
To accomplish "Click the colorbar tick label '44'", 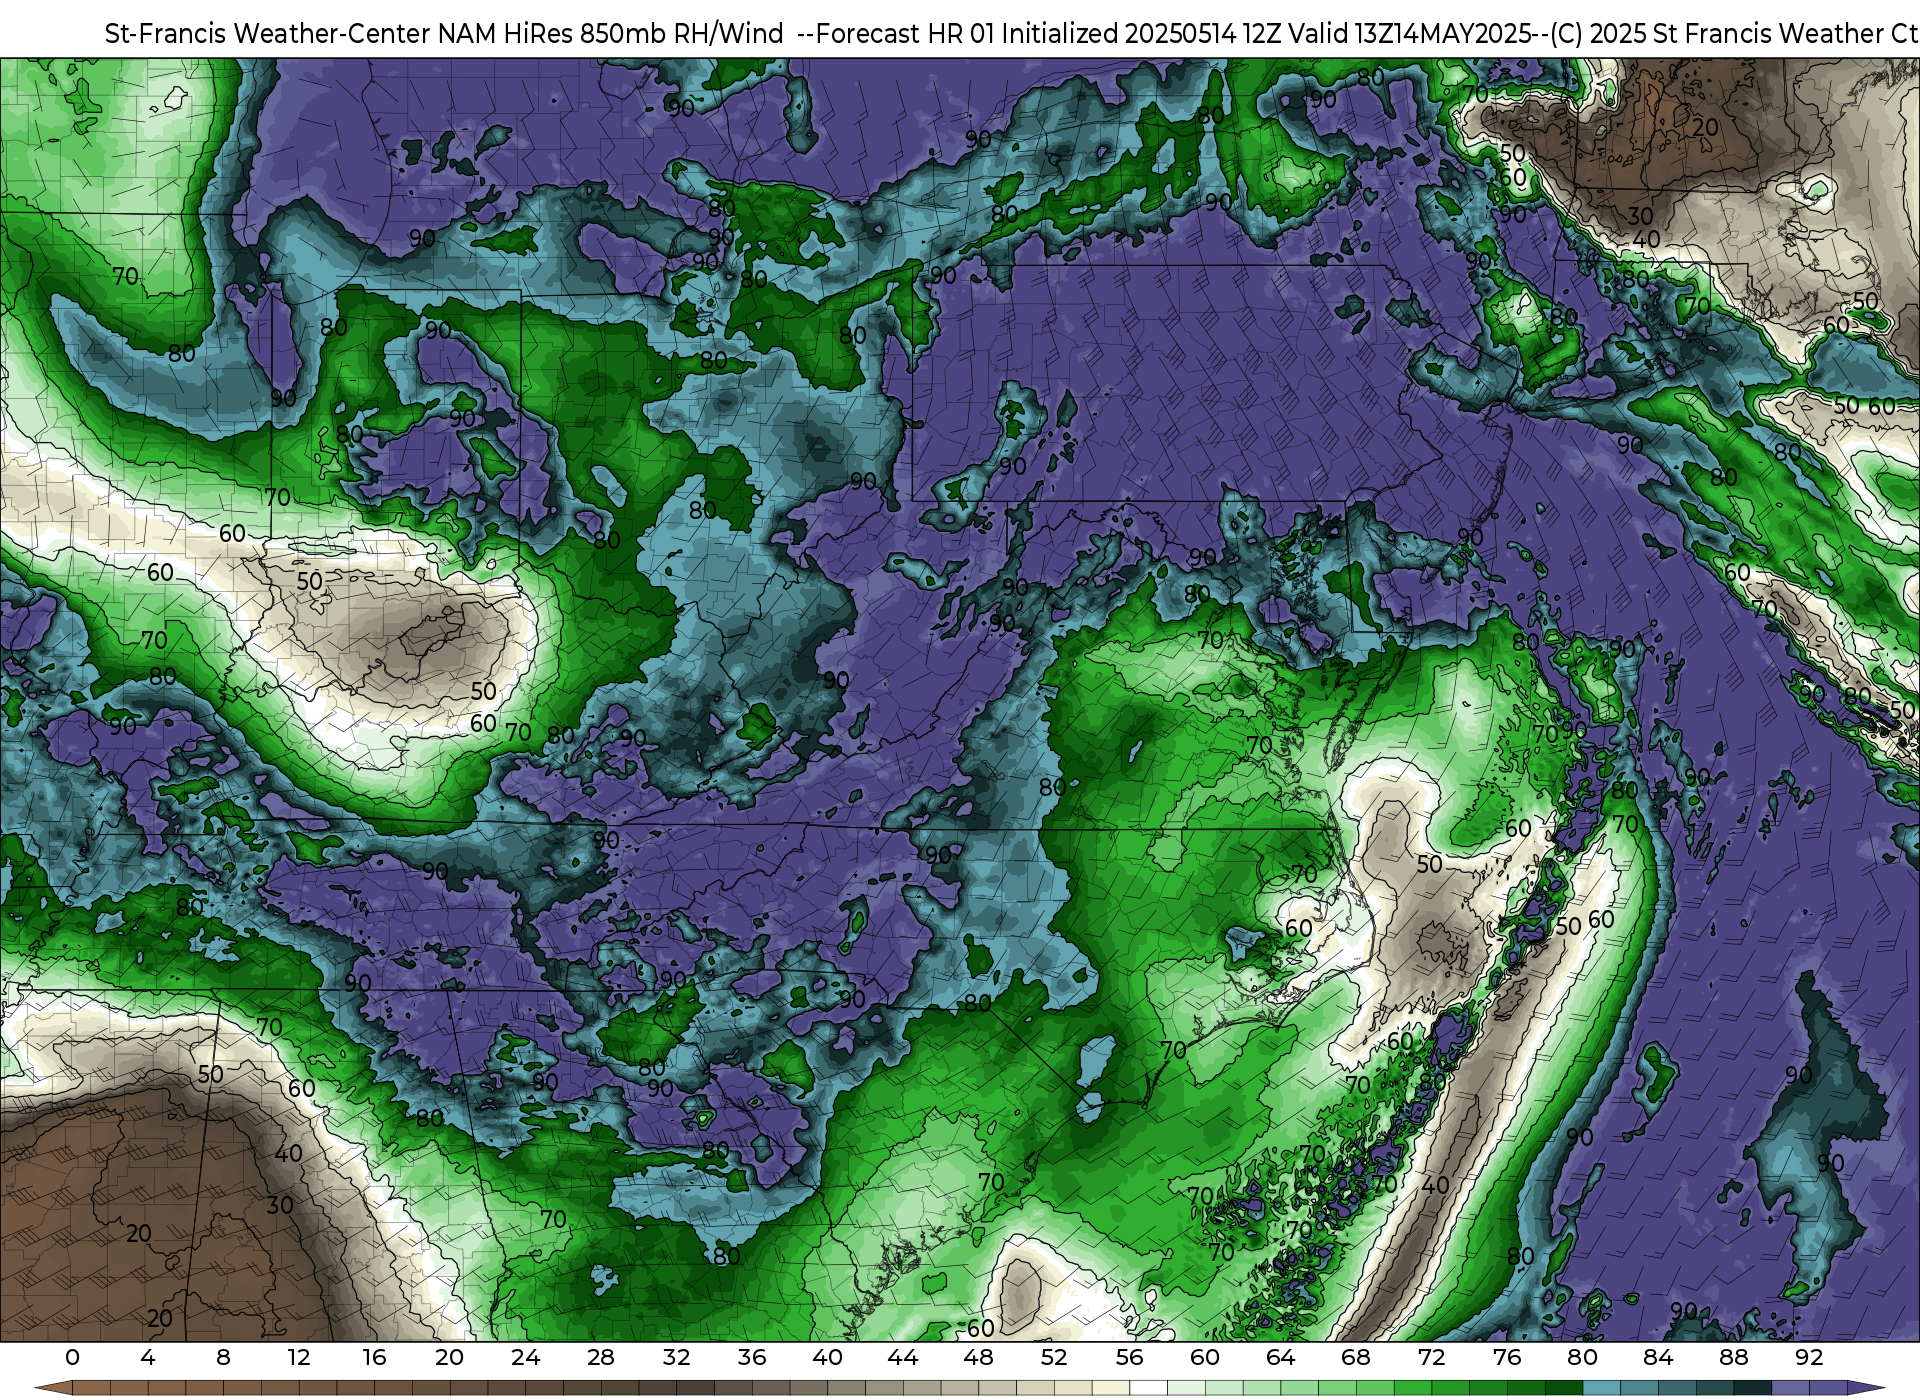I will click(903, 1357).
